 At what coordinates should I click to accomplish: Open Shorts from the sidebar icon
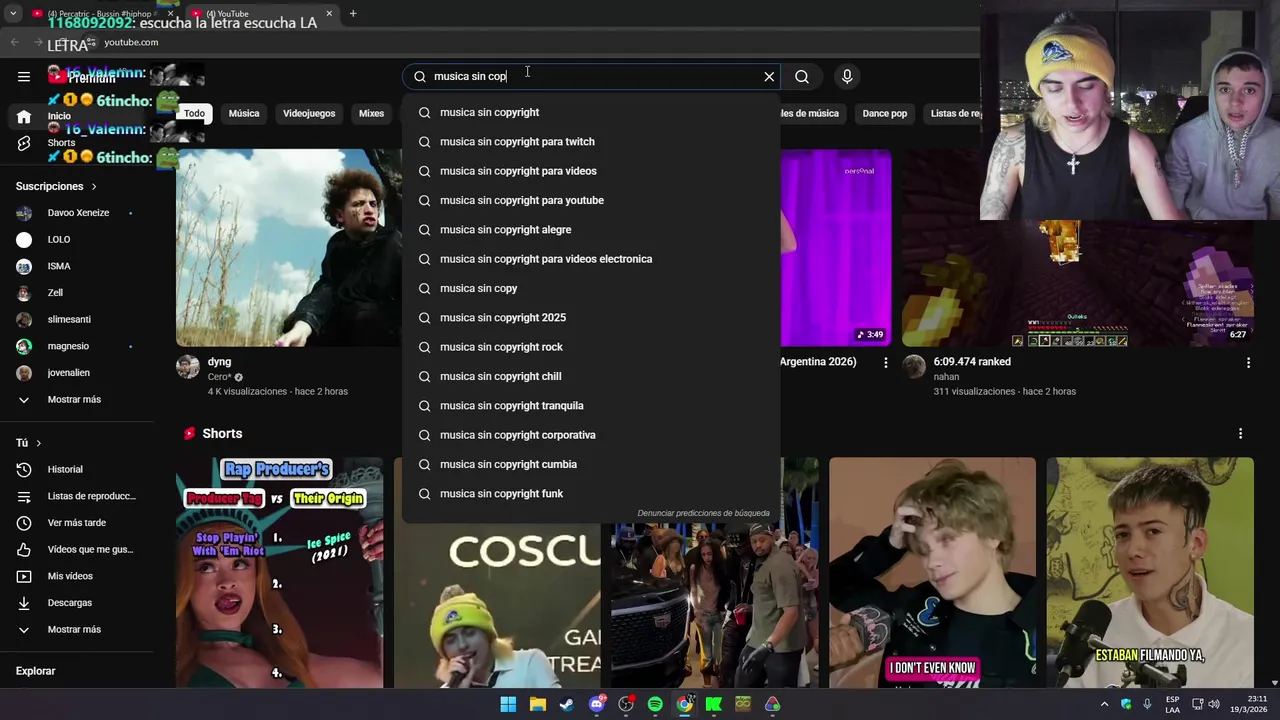point(24,143)
